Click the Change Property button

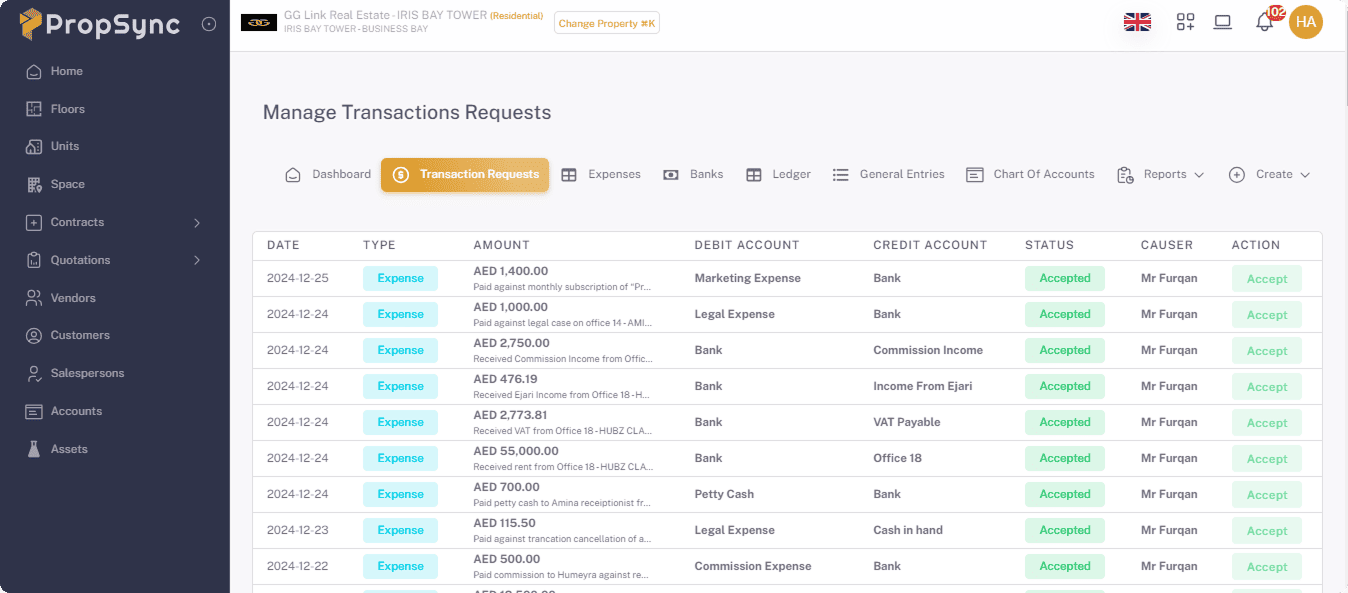[x=607, y=23]
